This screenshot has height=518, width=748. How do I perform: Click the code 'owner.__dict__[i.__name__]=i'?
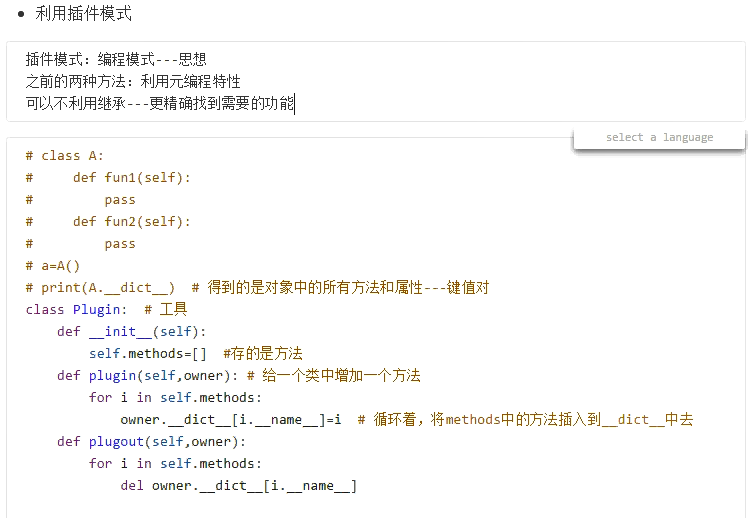click(231, 419)
